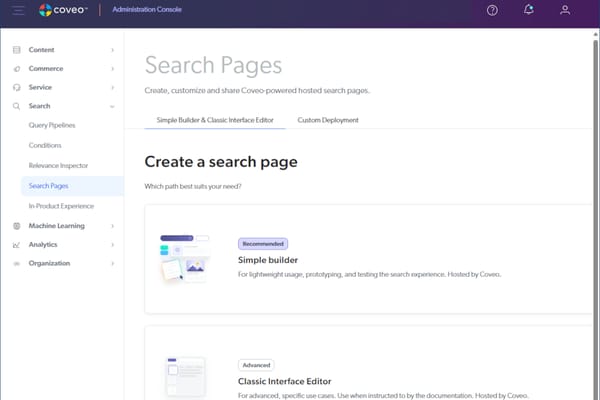Open Relevance Inspector in sidebar

coord(58,165)
